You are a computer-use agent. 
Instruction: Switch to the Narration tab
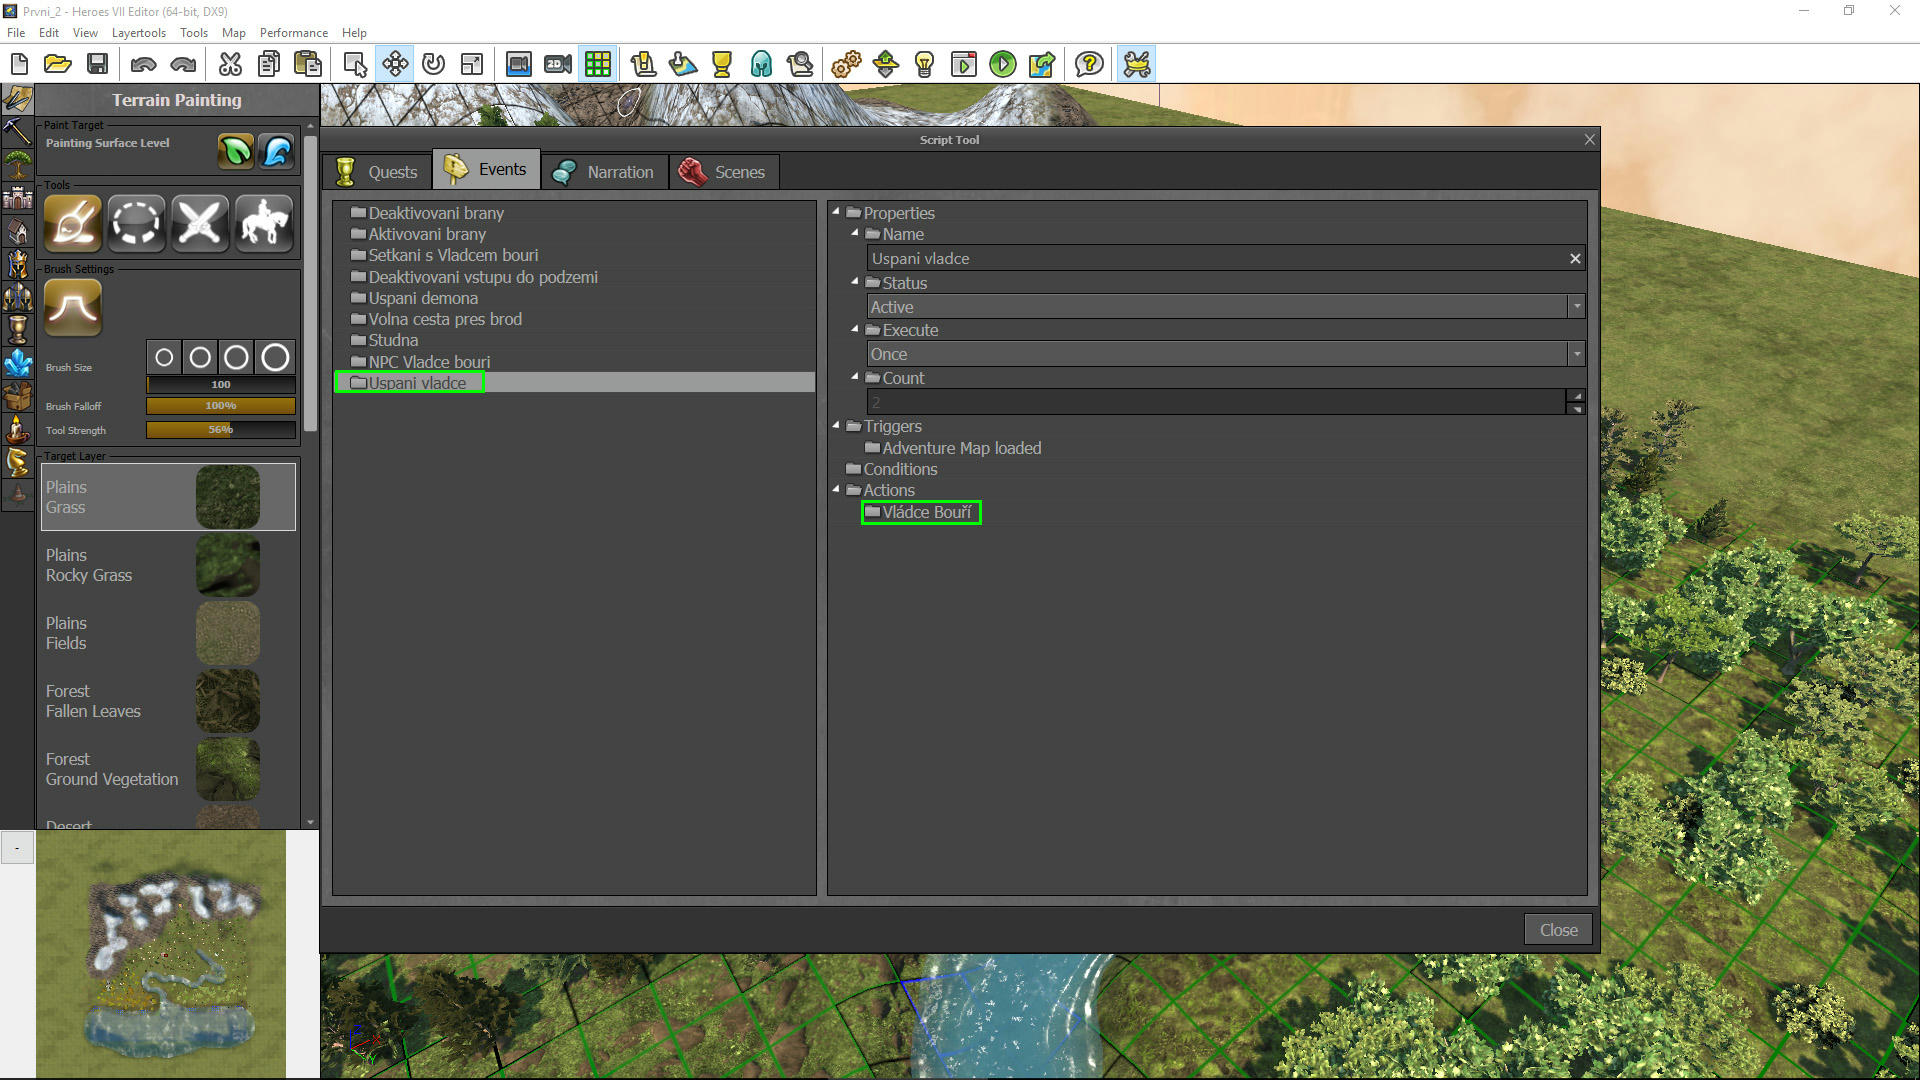pyautogui.click(x=604, y=171)
